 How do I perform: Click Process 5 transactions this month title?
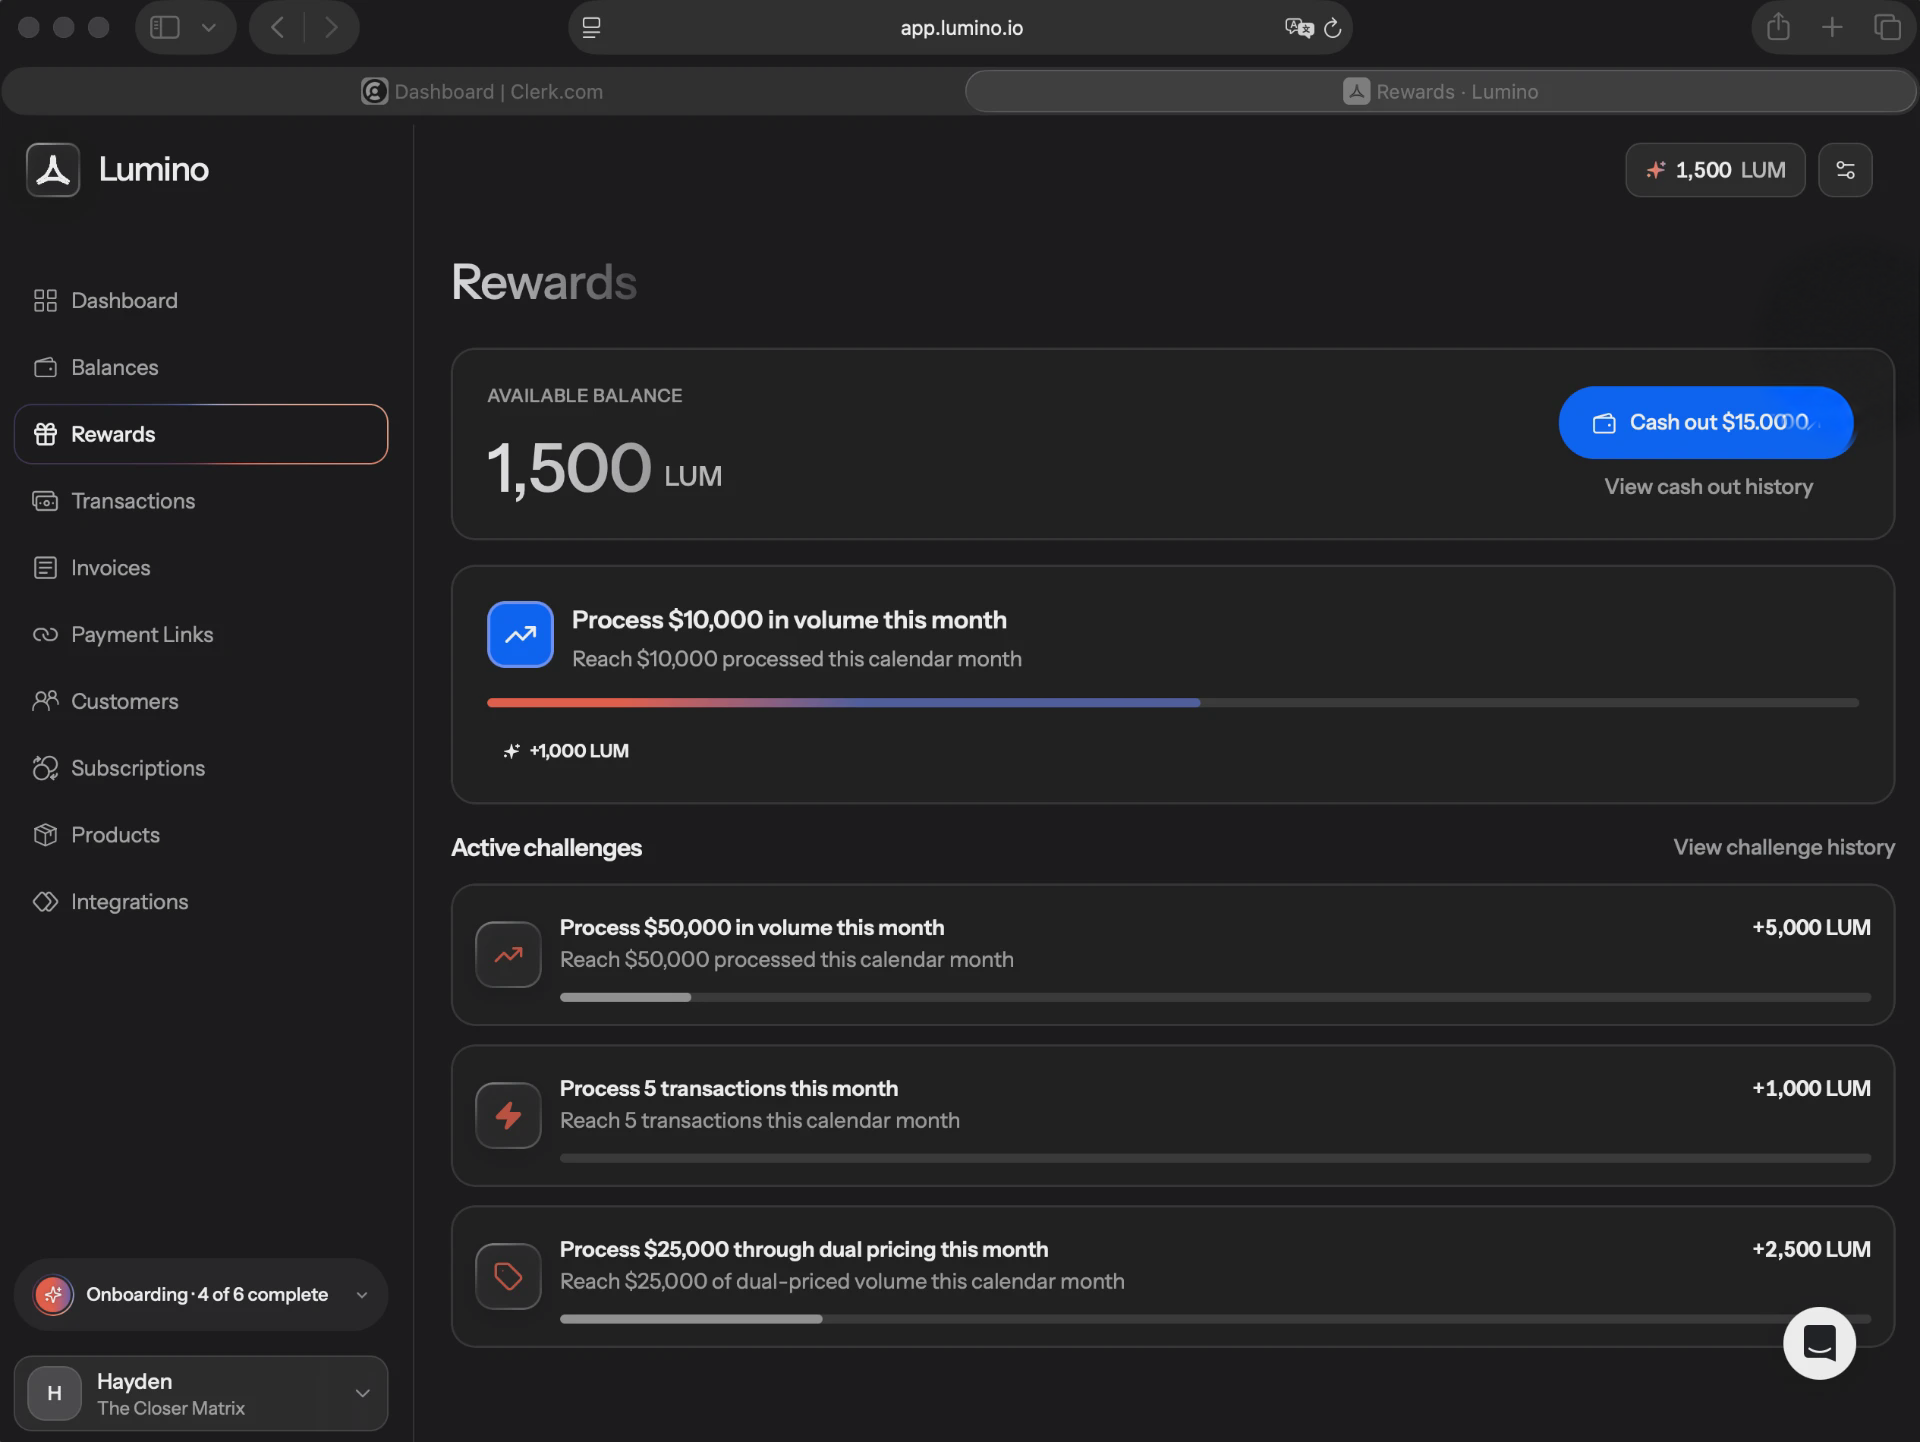pos(729,1089)
